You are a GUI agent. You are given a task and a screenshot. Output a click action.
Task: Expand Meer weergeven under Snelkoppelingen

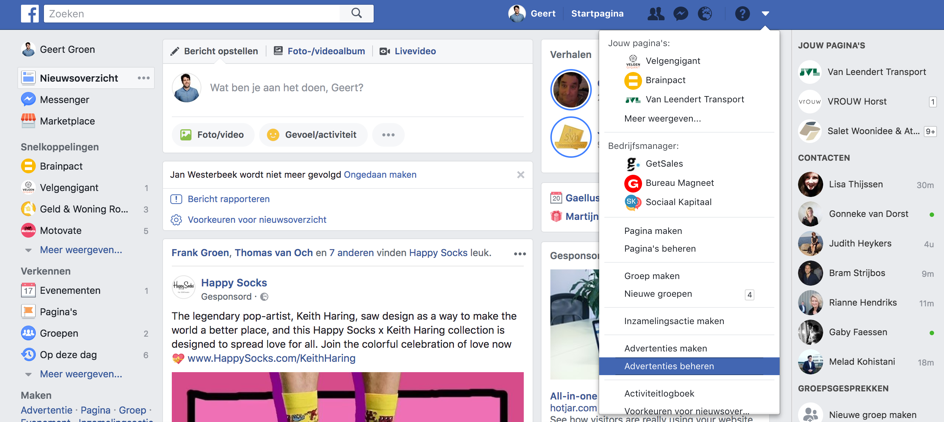(81, 250)
